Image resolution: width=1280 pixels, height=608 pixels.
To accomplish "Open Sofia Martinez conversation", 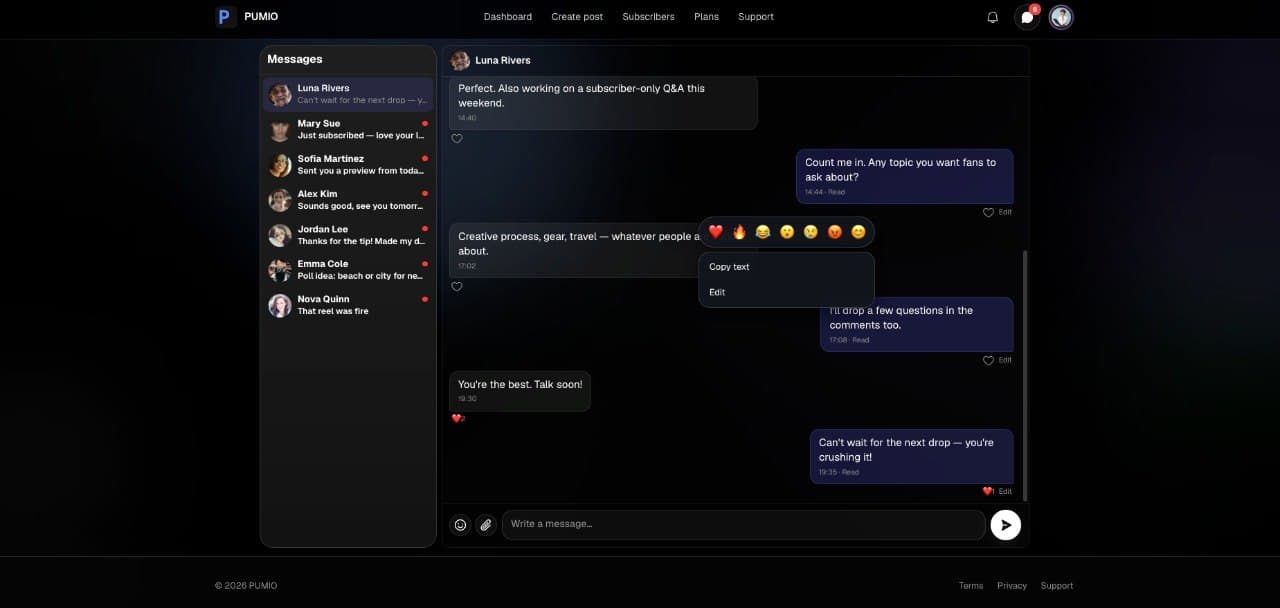I will coord(348,165).
